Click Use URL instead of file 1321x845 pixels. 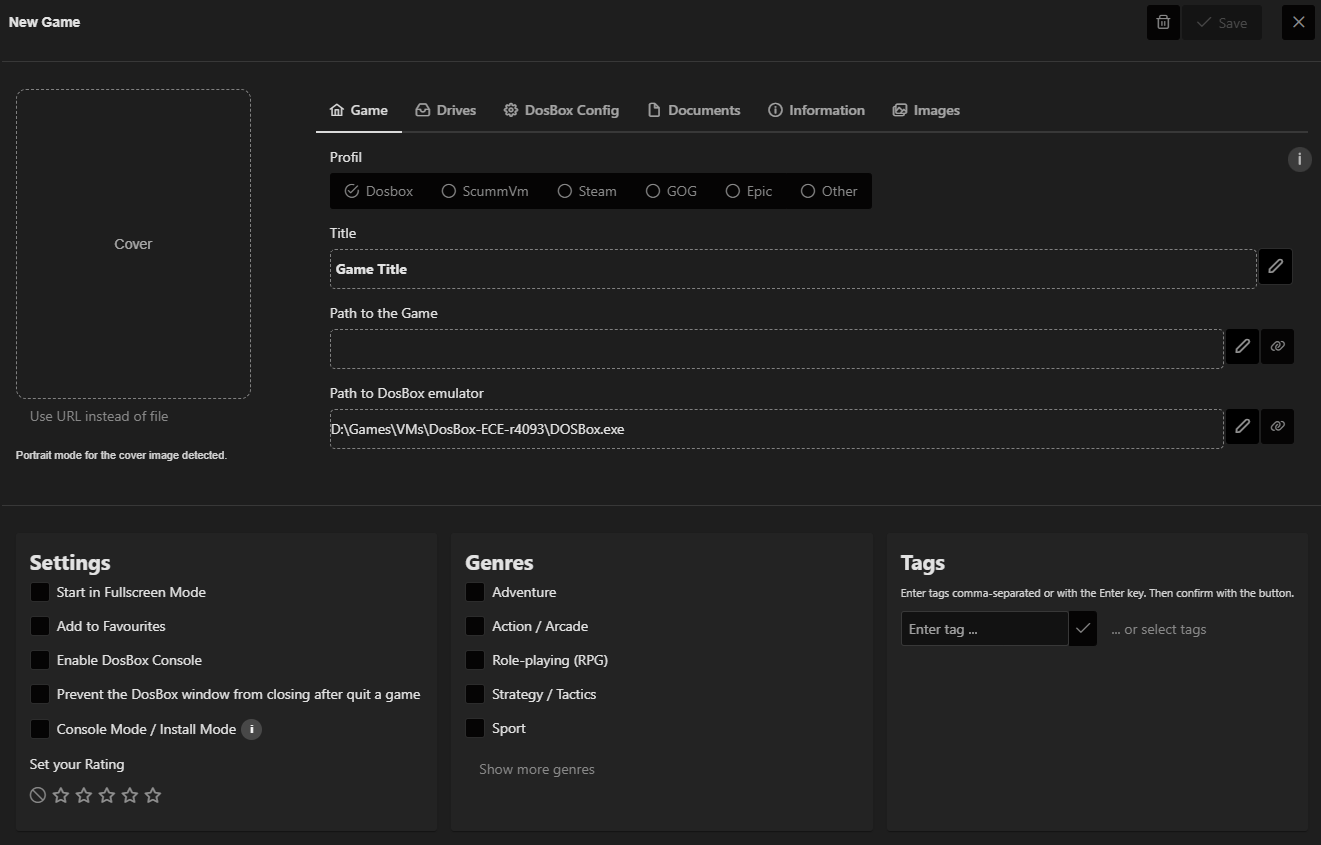tap(98, 416)
